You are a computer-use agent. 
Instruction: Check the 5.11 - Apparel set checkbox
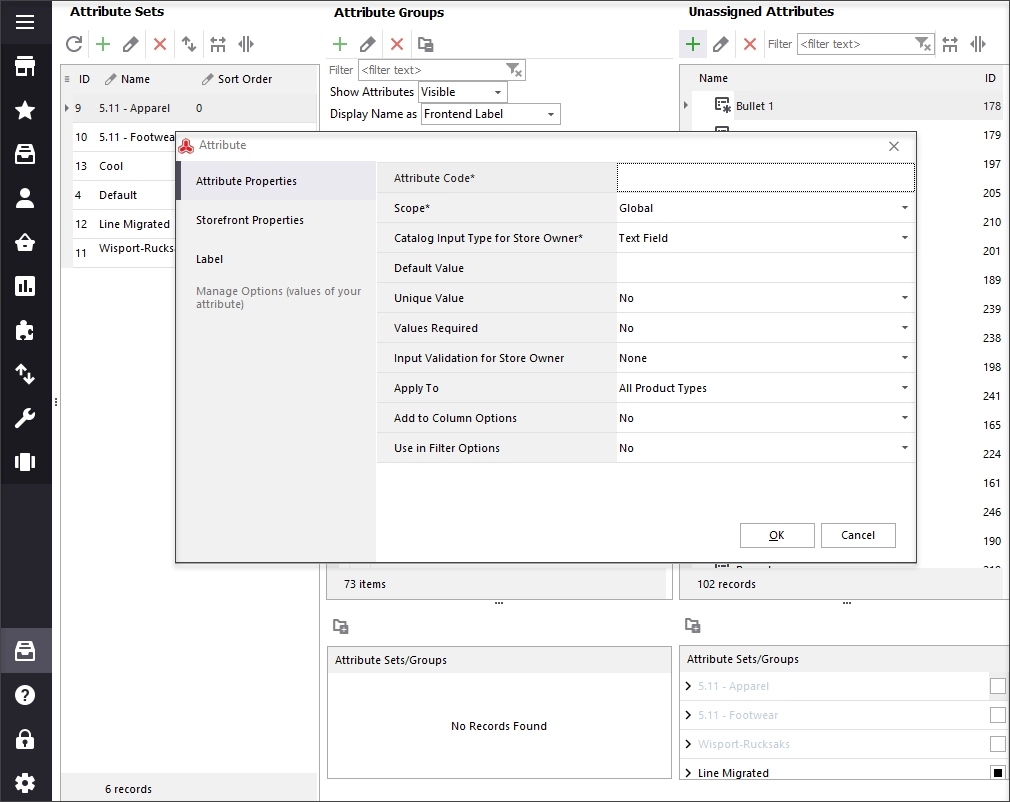(x=997, y=686)
